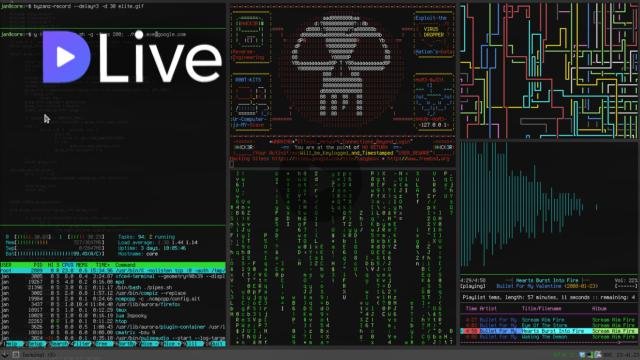Select the aurora firefox process row
640x360 pixels.
[x=113, y=304]
